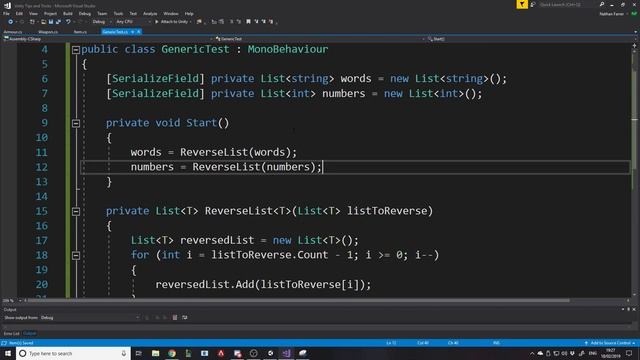Click the taskbar microphone search icon
Screen dimensions: 640x360
[x=124, y=353]
